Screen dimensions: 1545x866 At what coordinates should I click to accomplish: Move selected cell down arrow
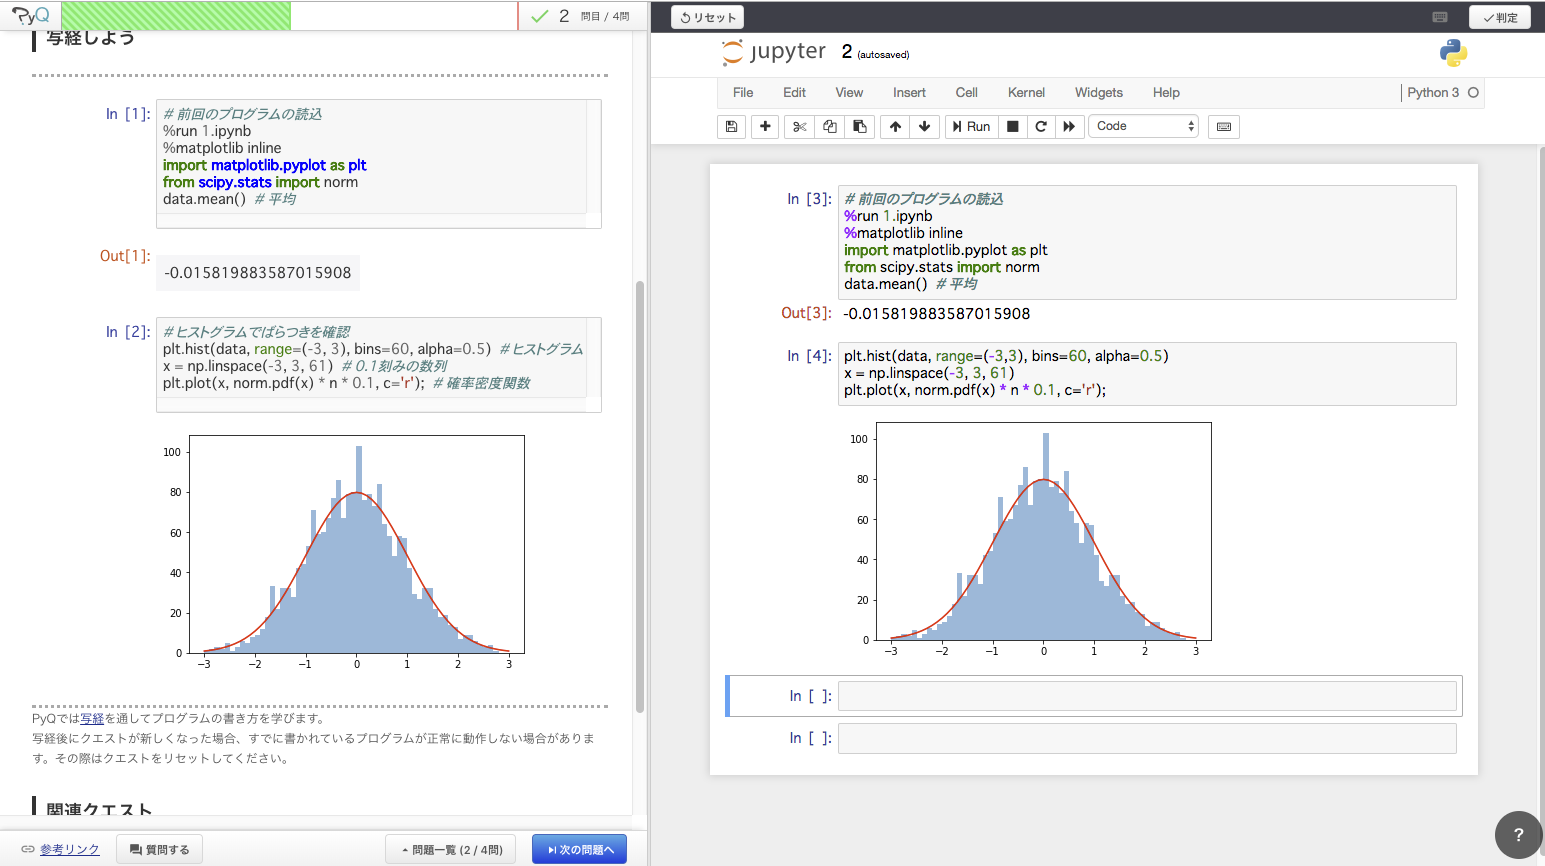924,127
